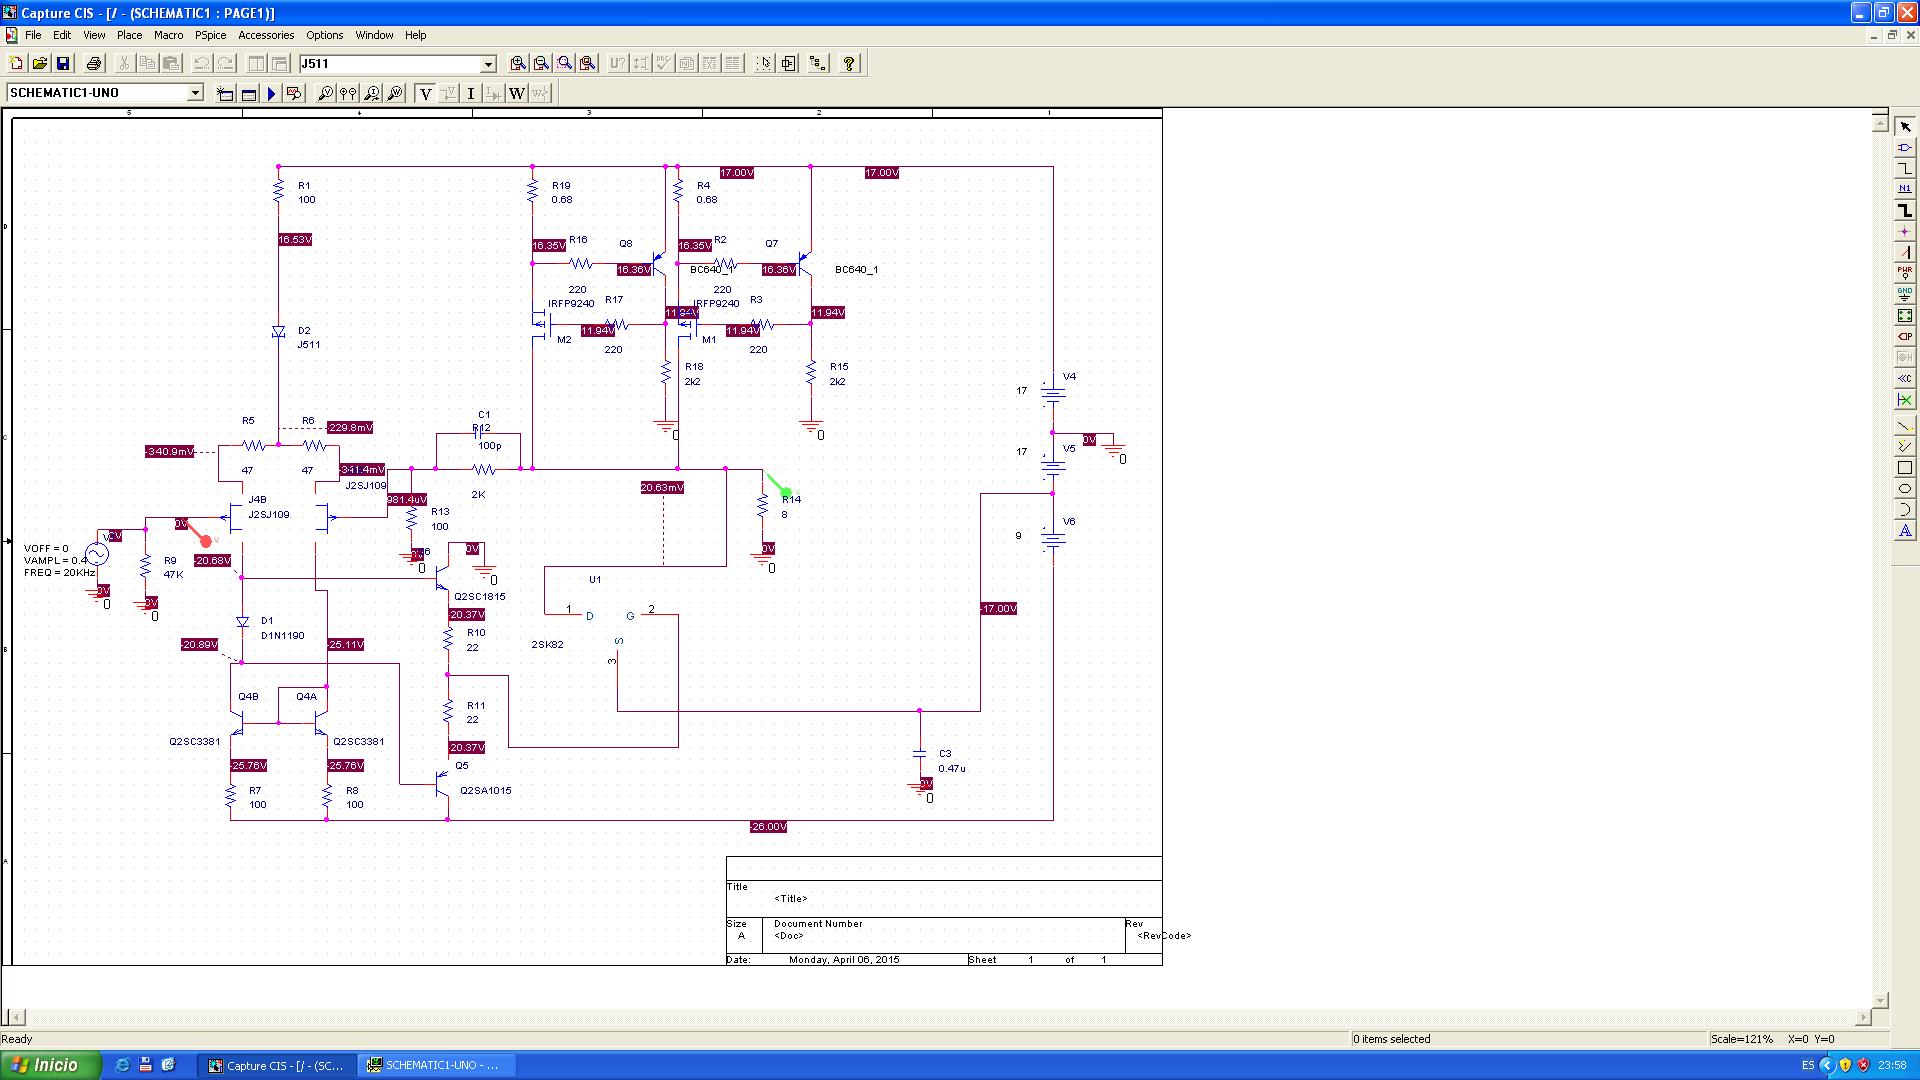Create a new document with toolbar icon
Screen dimensions: 1920x1080
pos(16,63)
